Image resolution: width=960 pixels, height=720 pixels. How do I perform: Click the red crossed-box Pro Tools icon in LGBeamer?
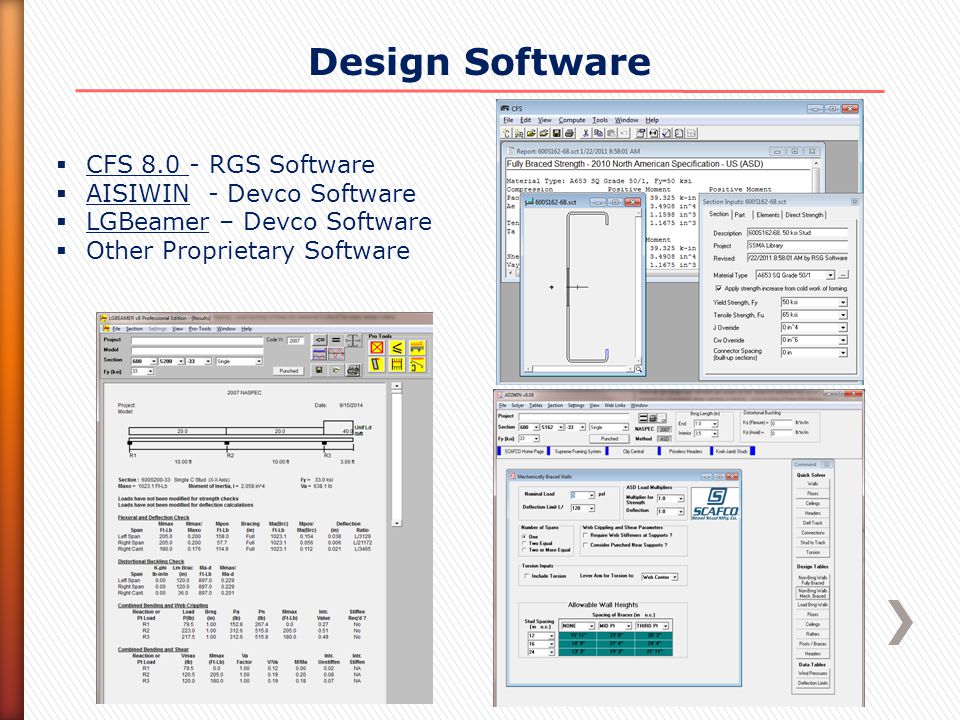(x=377, y=347)
